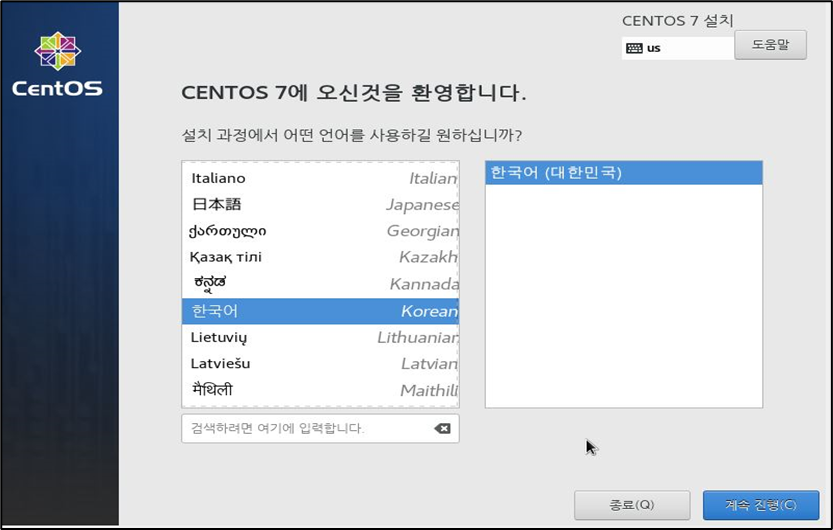Click the keyboard layout icon

pos(634,48)
